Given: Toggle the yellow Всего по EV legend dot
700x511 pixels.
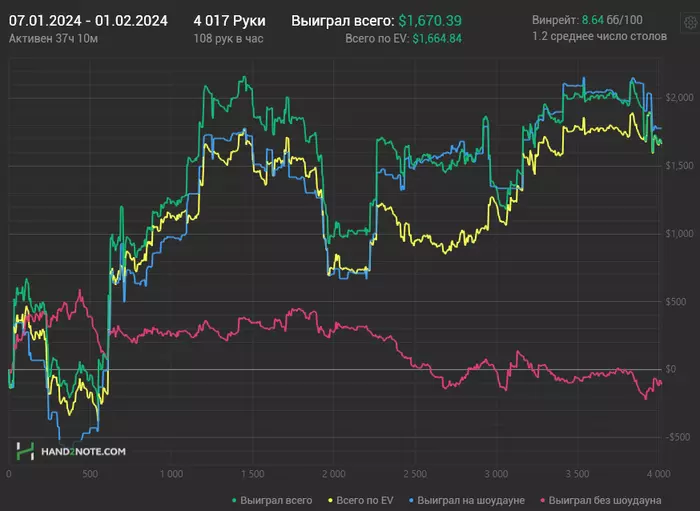Looking at the screenshot, I should point(331,501).
